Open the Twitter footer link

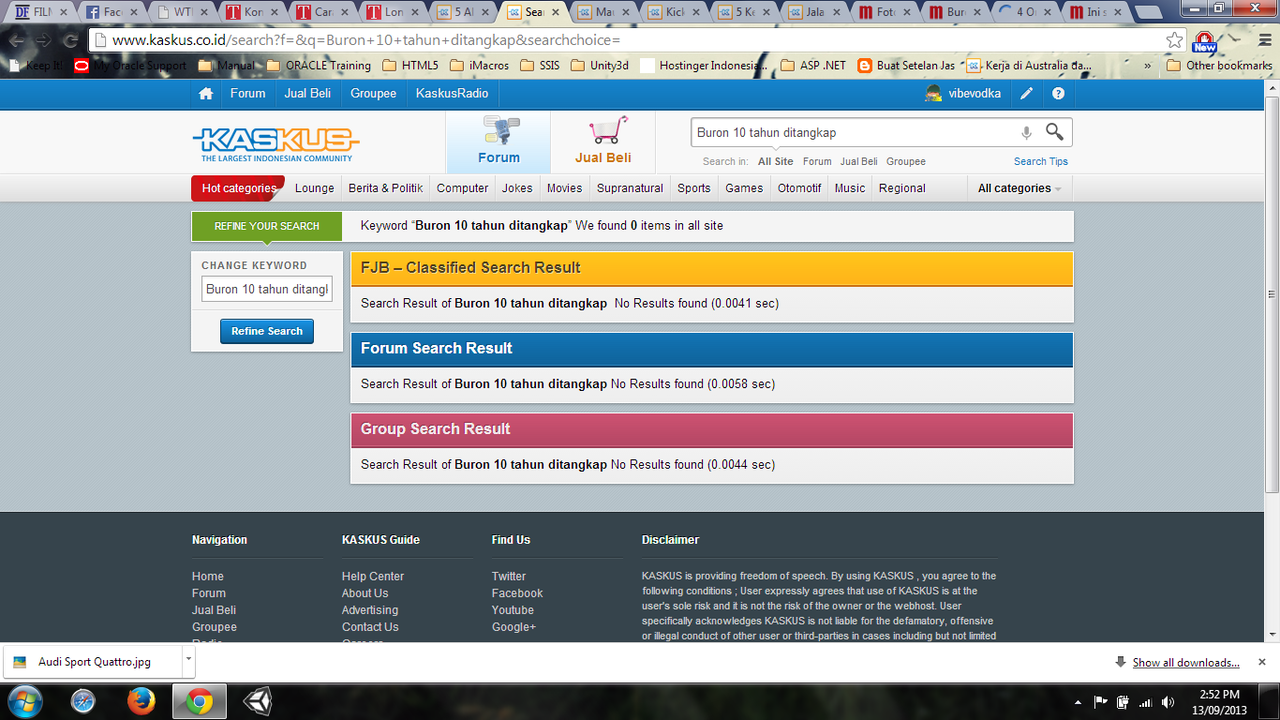pos(508,576)
